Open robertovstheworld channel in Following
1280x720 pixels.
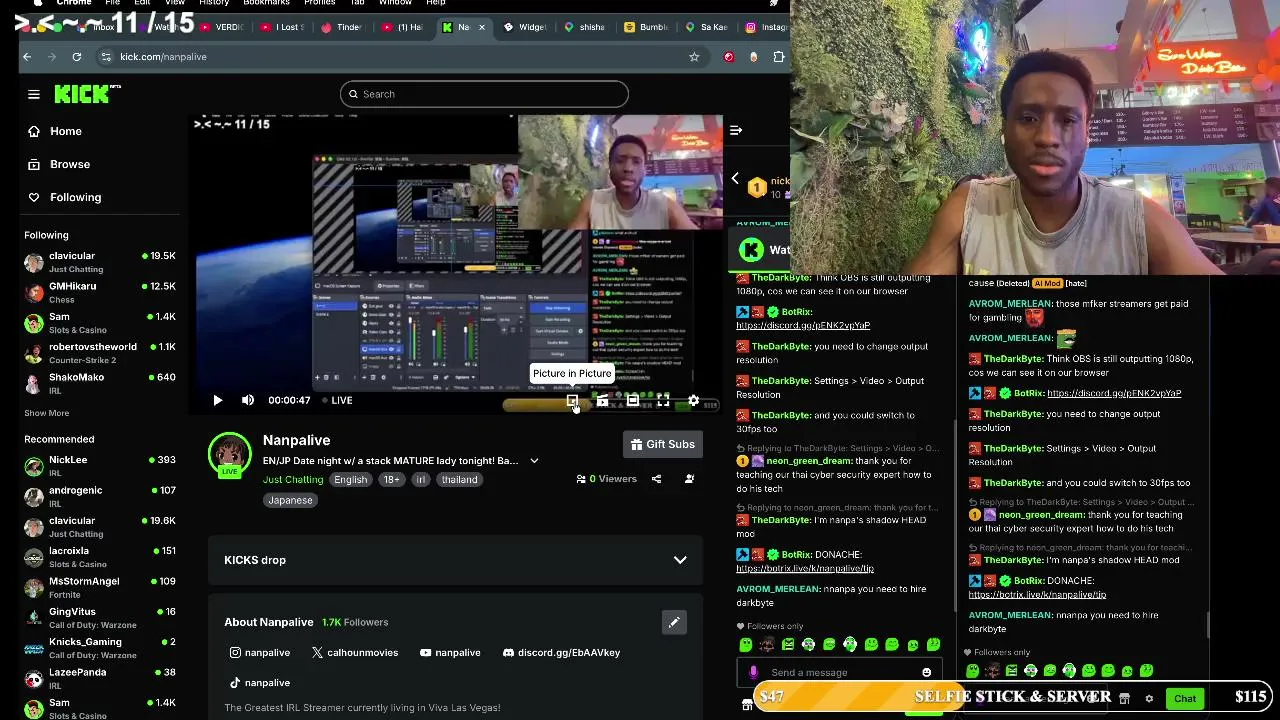[x=100, y=353]
